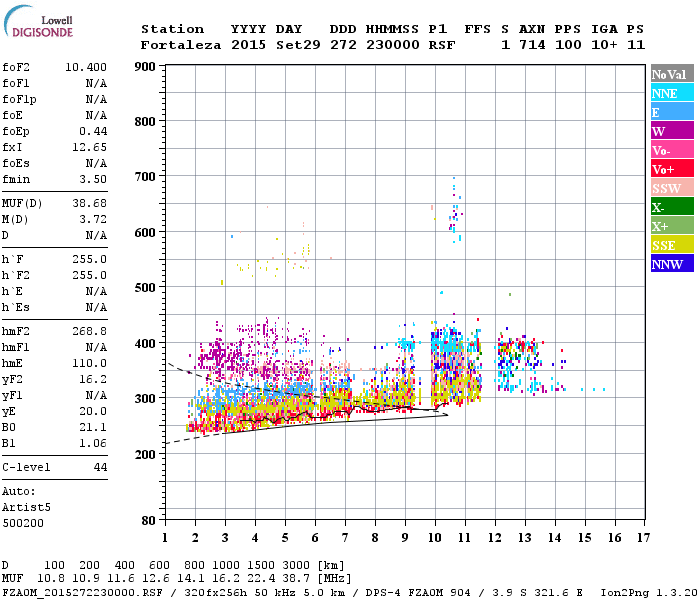Select the SSE yellow legend swatch
Screen dimensions: 700x600
point(672,245)
